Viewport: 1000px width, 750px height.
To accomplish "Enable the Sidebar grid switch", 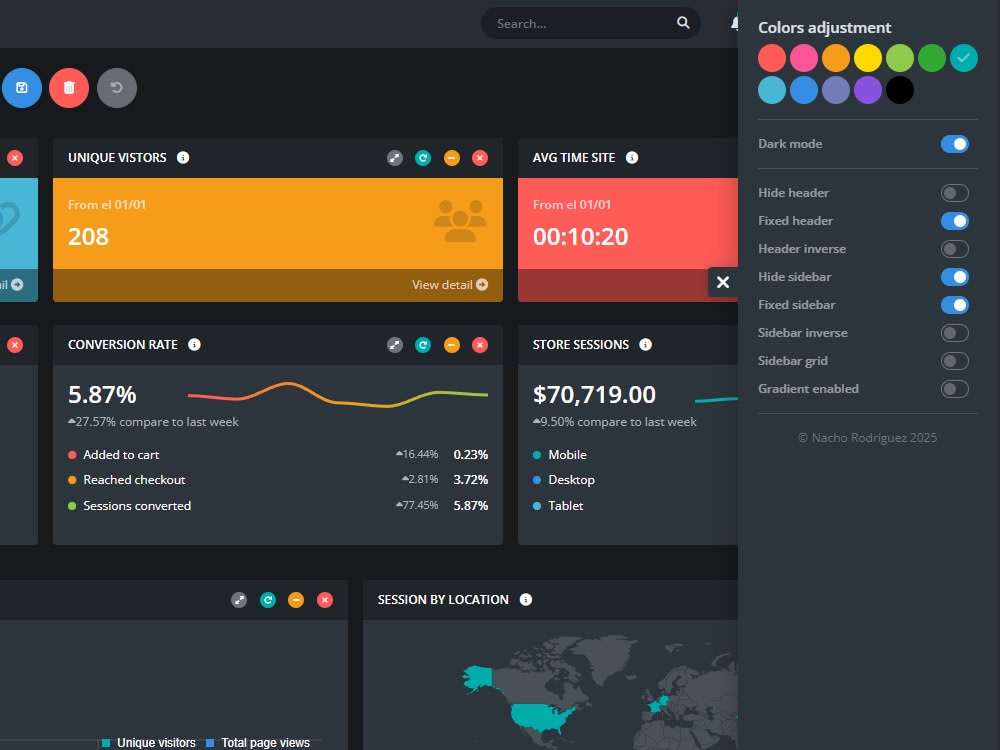I will 955,361.
